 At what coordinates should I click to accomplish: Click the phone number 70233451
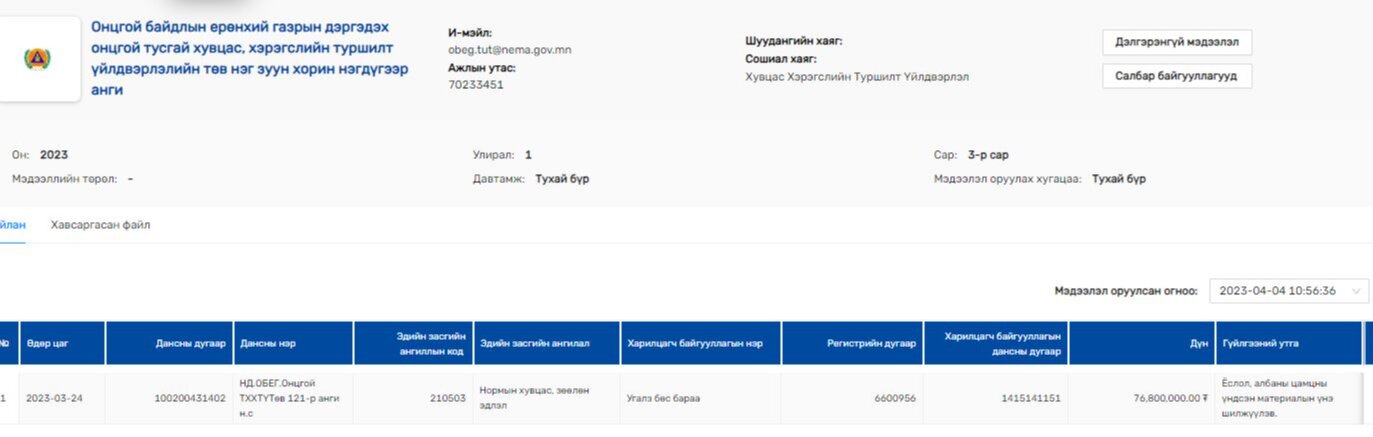point(475,85)
